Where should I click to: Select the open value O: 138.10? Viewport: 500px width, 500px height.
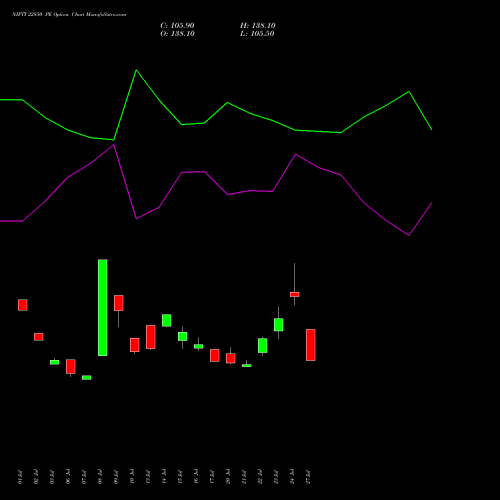click(x=177, y=34)
